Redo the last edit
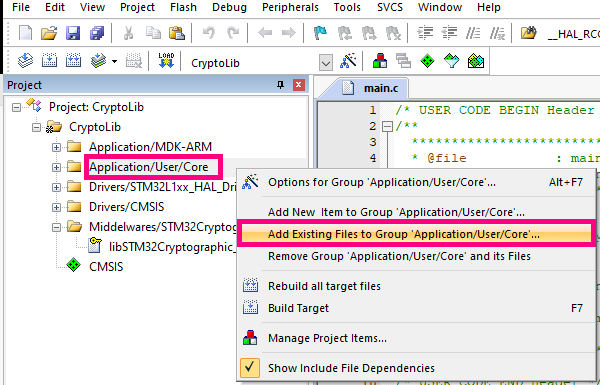The height and width of the screenshot is (385, 600). point(233,33)
